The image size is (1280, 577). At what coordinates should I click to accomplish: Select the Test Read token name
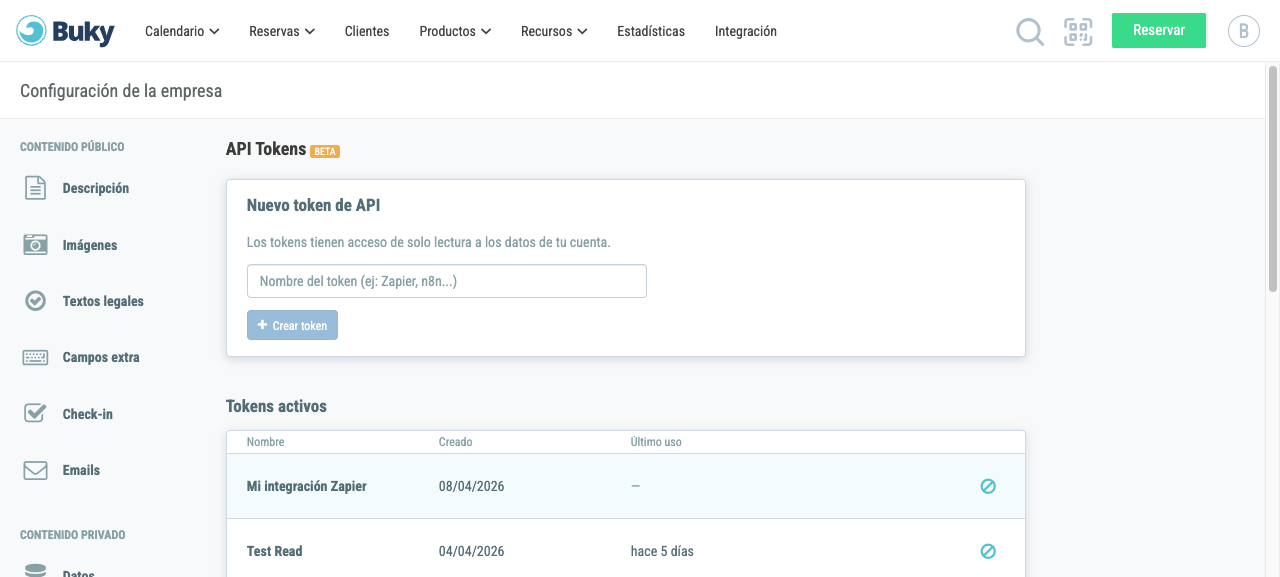pyautogui.click(x=275, y=551)
